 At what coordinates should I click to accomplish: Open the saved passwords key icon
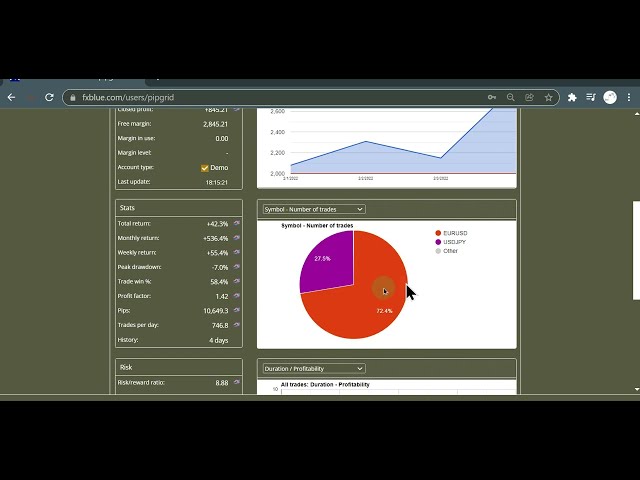pos(492,97)
